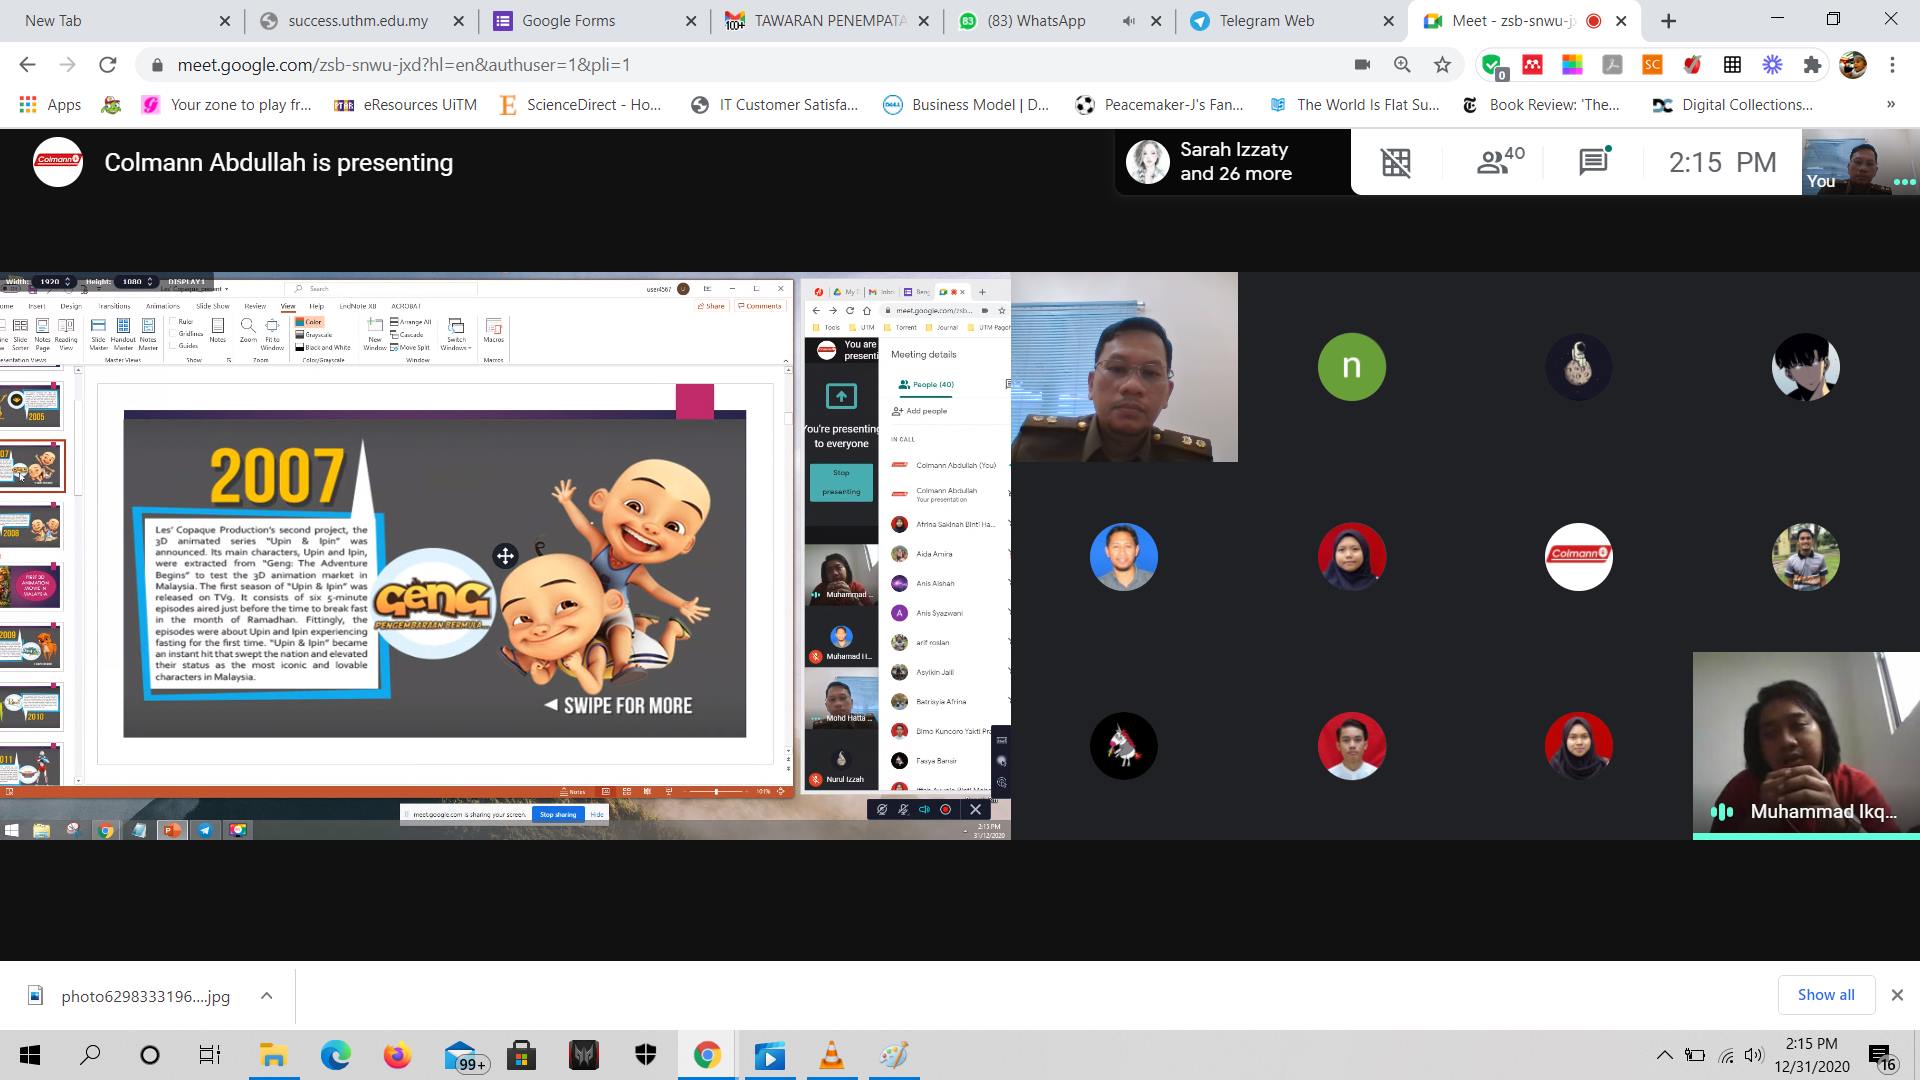Click the camera permission icon in address bar
The height and width of the screenshot is (1080, 1920).
pos(1362,65)
